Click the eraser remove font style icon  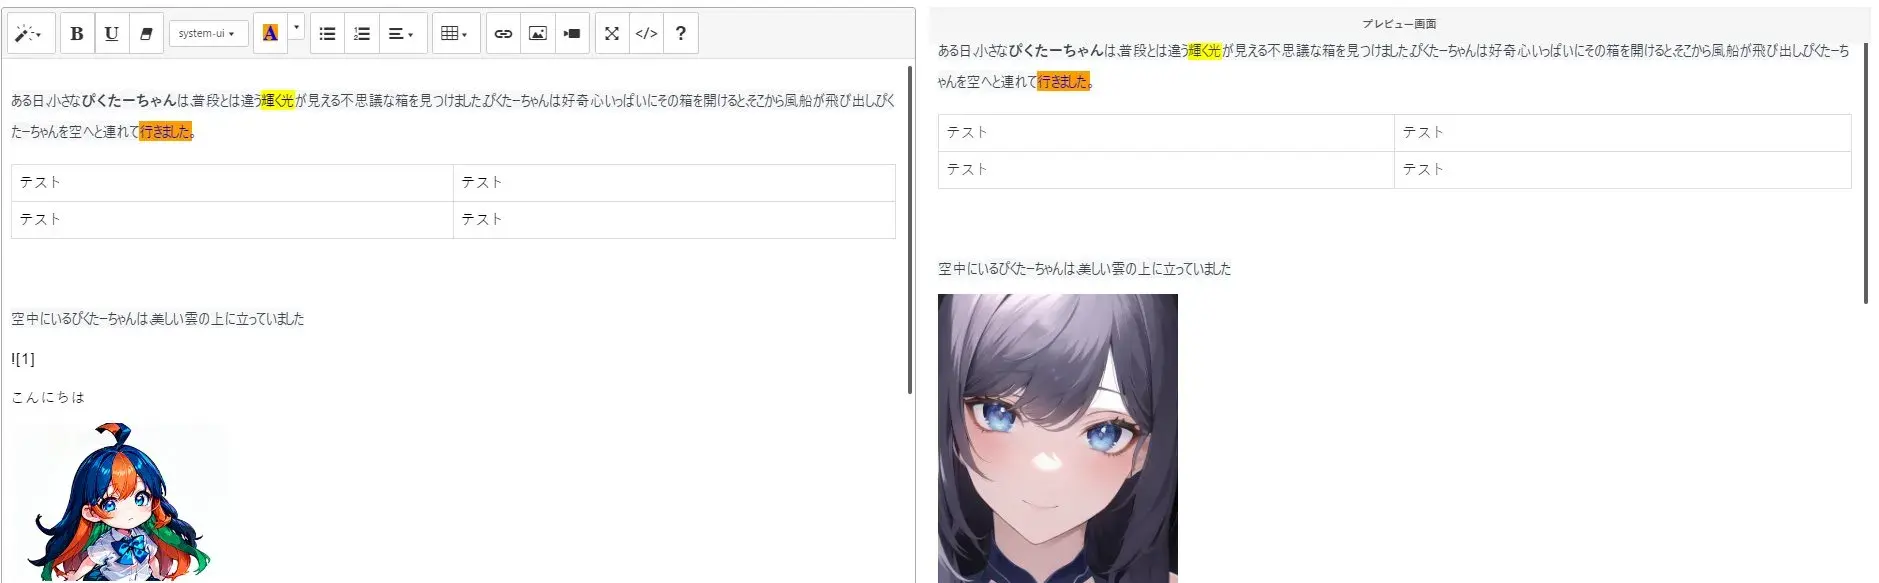click(146, 33)
